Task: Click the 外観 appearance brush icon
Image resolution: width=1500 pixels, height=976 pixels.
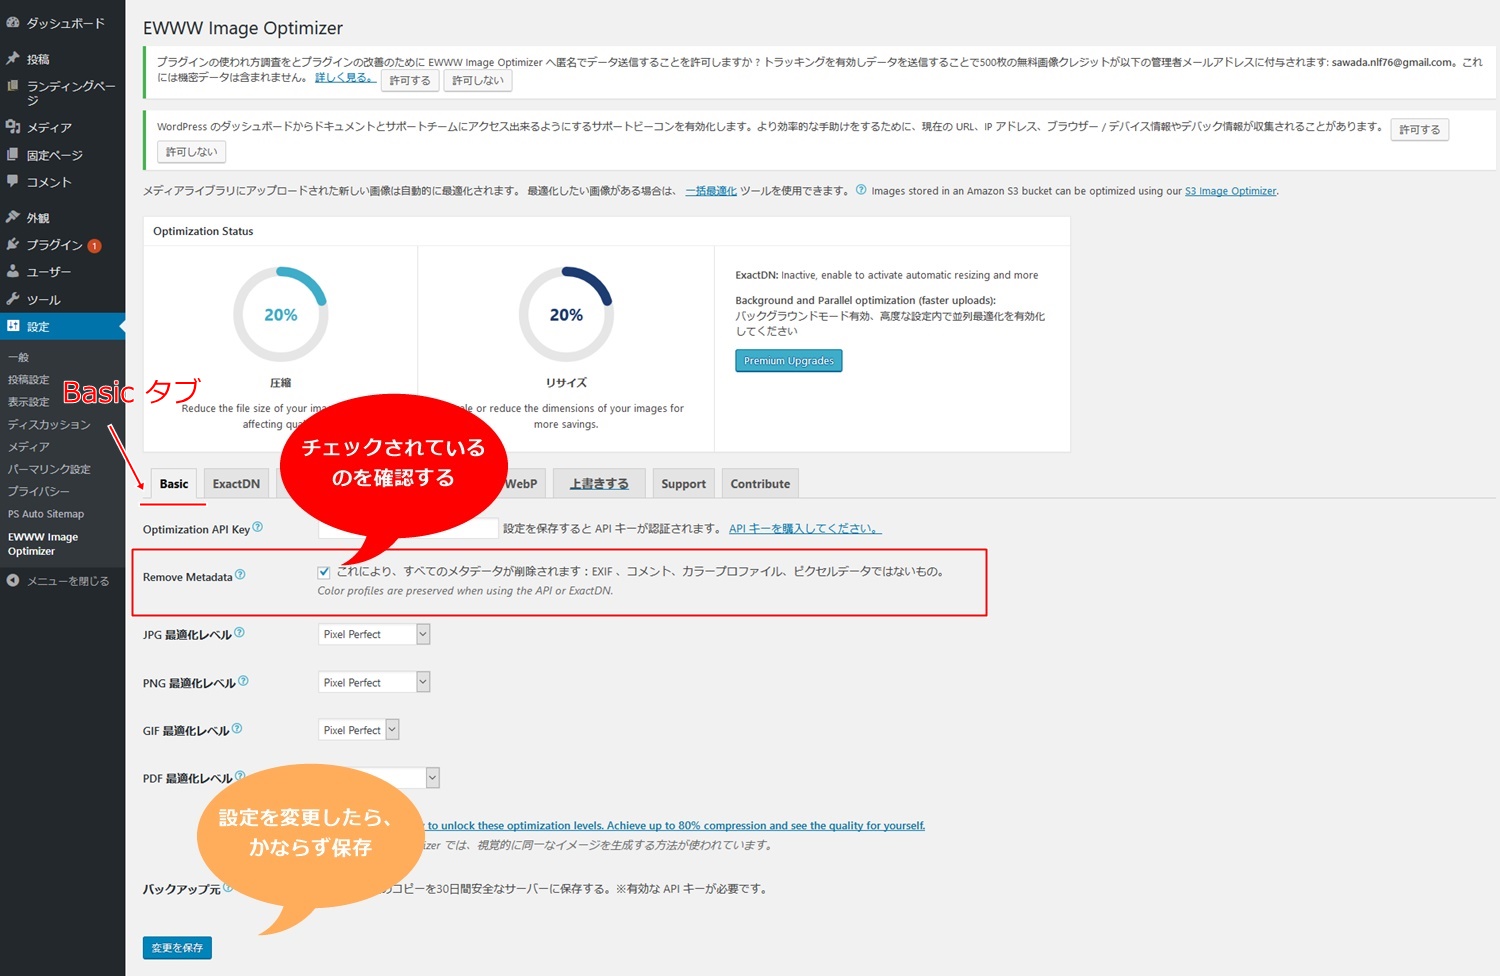Action: click(13, 217)
